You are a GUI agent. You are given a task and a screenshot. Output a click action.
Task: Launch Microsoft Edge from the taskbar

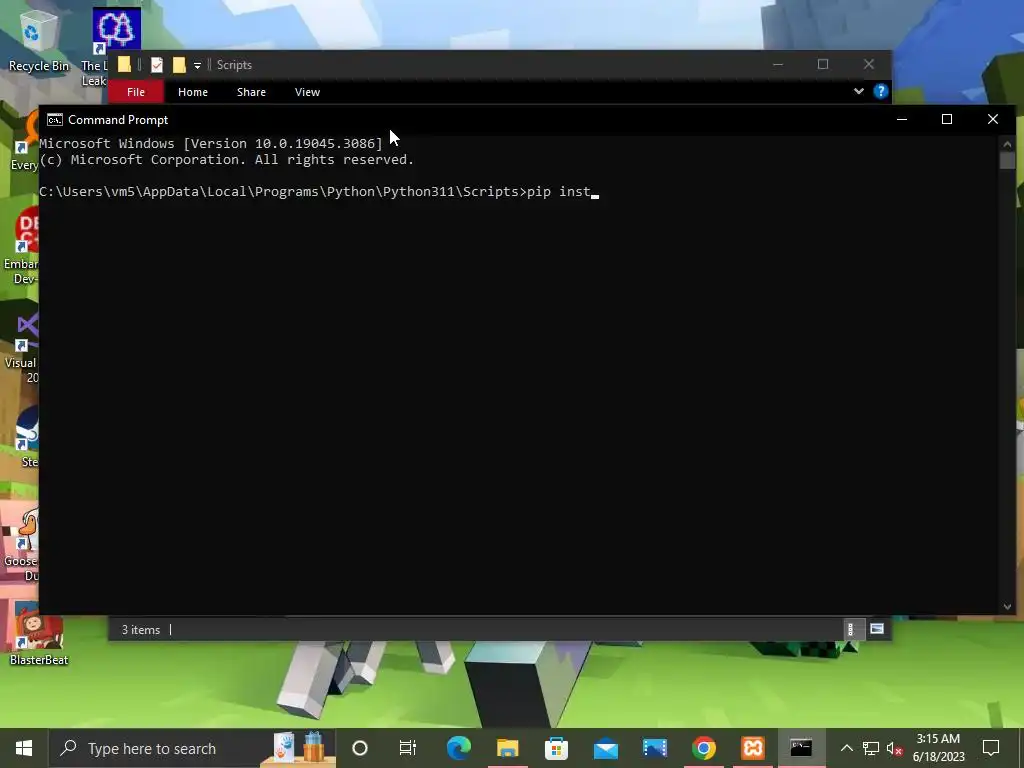tap(458, 748)
